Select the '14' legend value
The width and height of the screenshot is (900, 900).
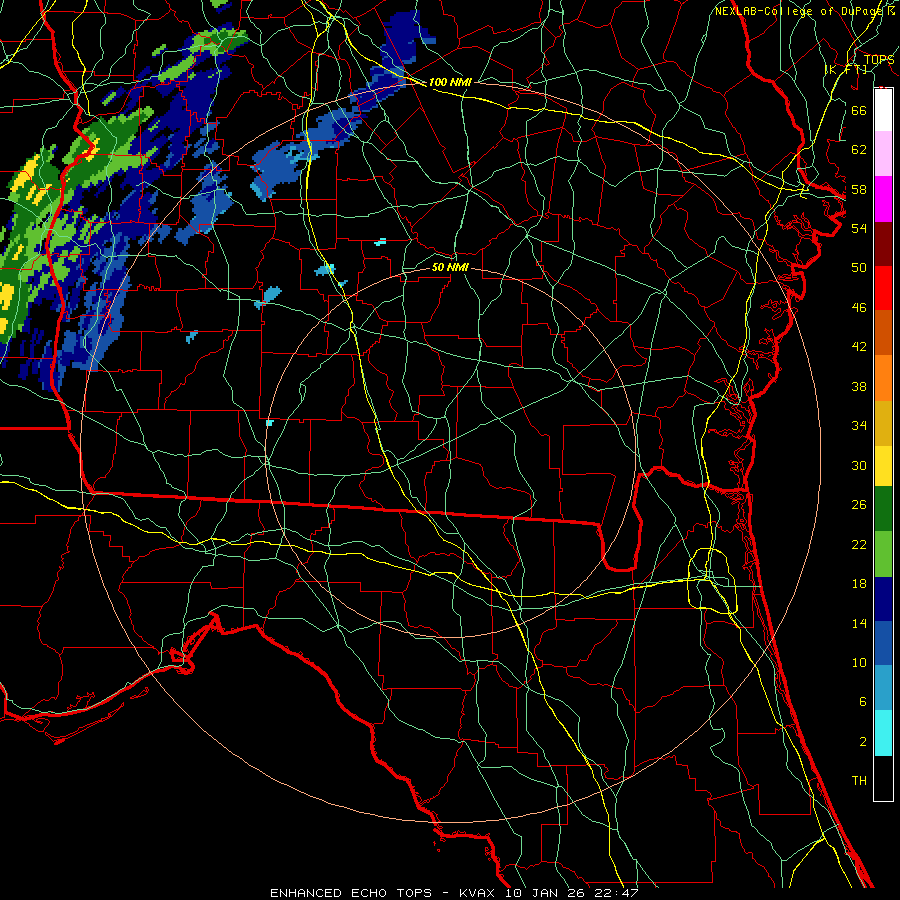click(859, 623)
